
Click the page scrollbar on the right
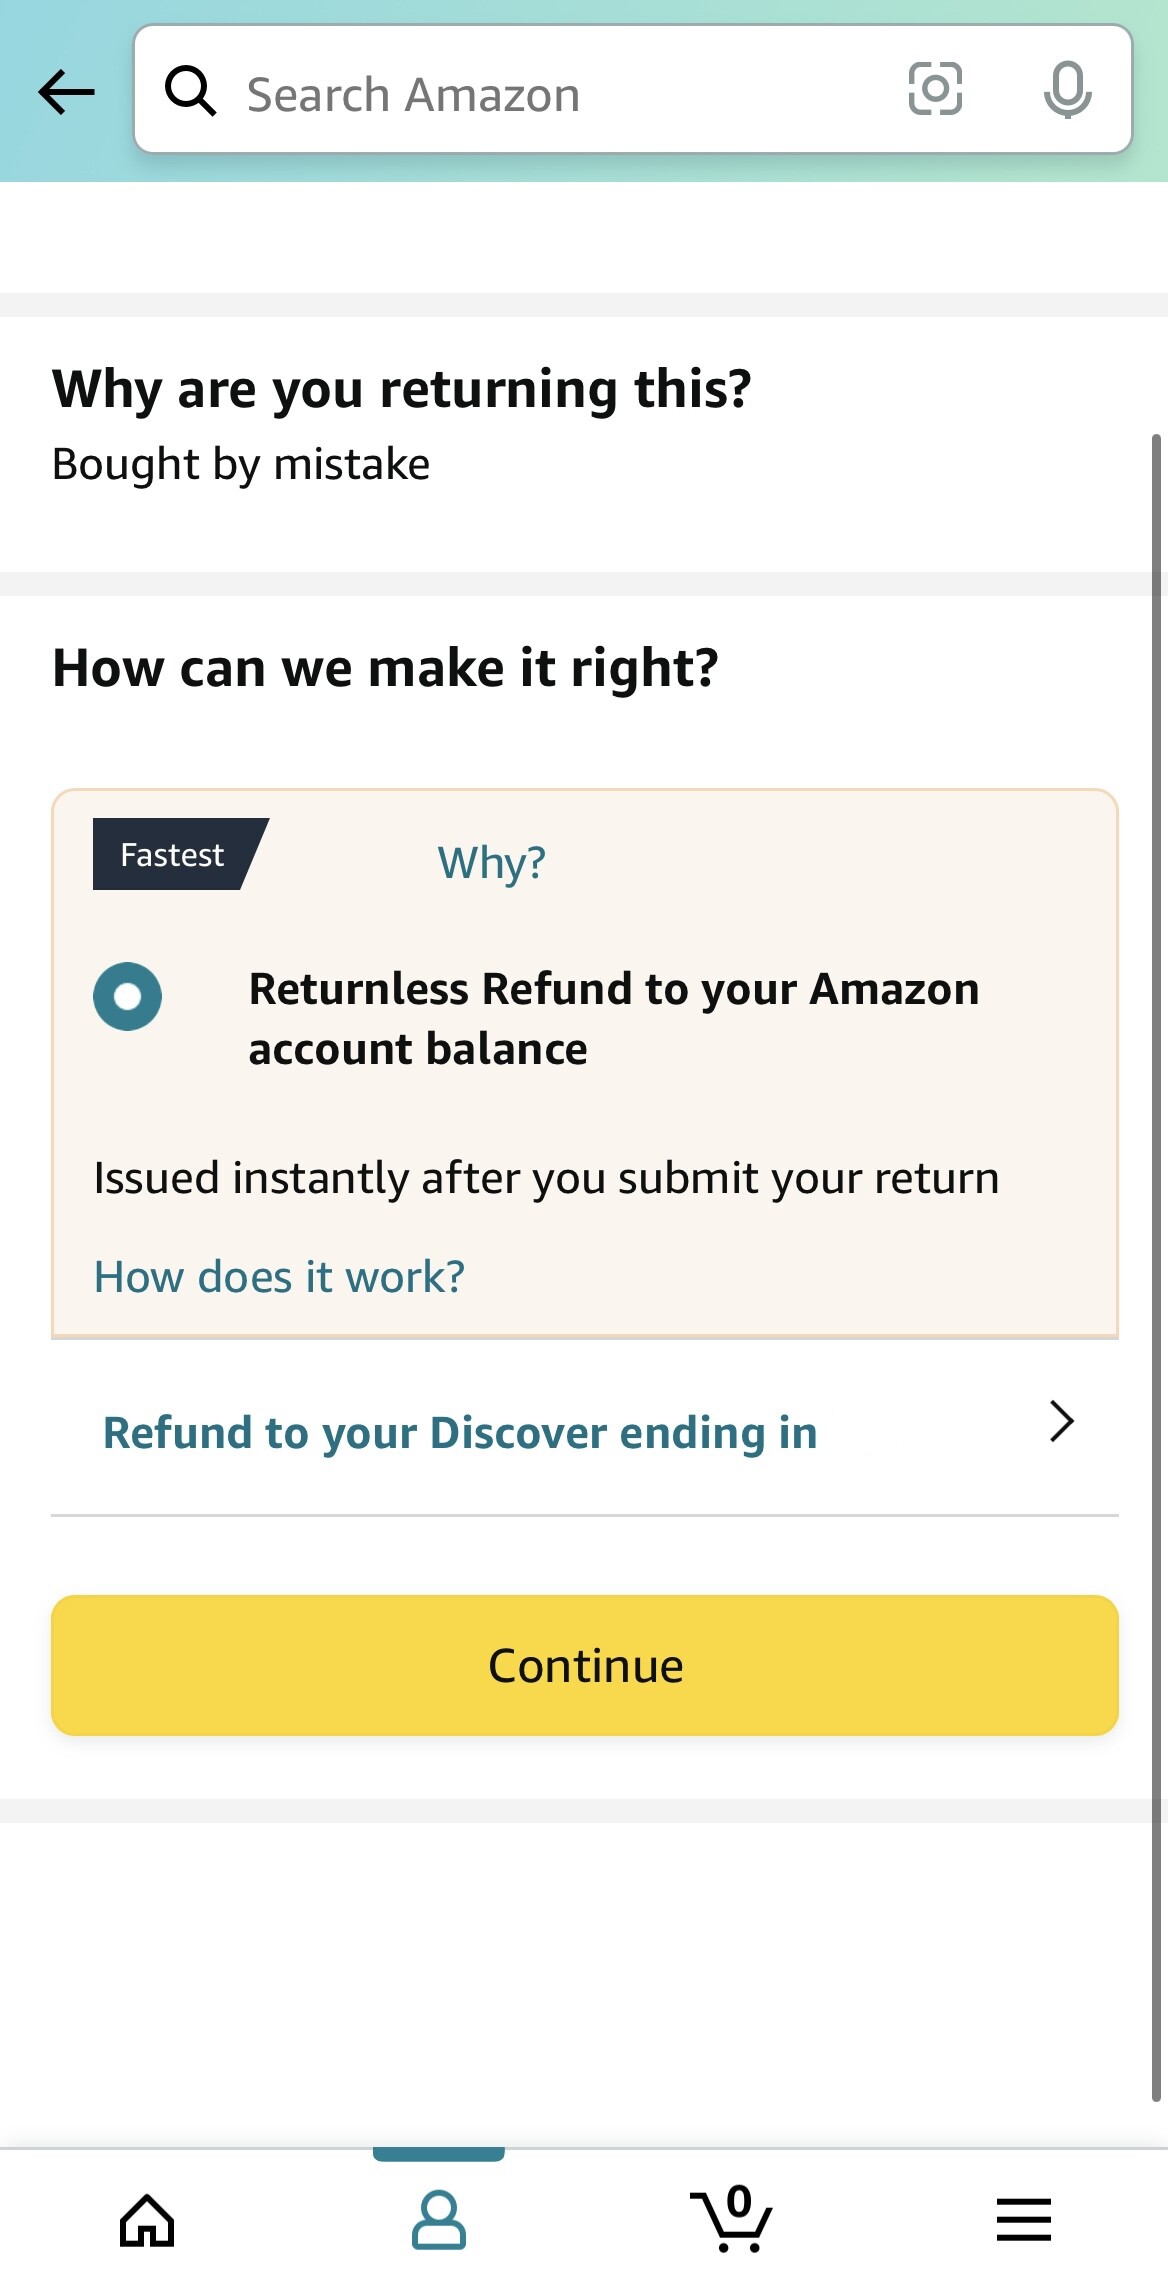tap(1156, 1268)
